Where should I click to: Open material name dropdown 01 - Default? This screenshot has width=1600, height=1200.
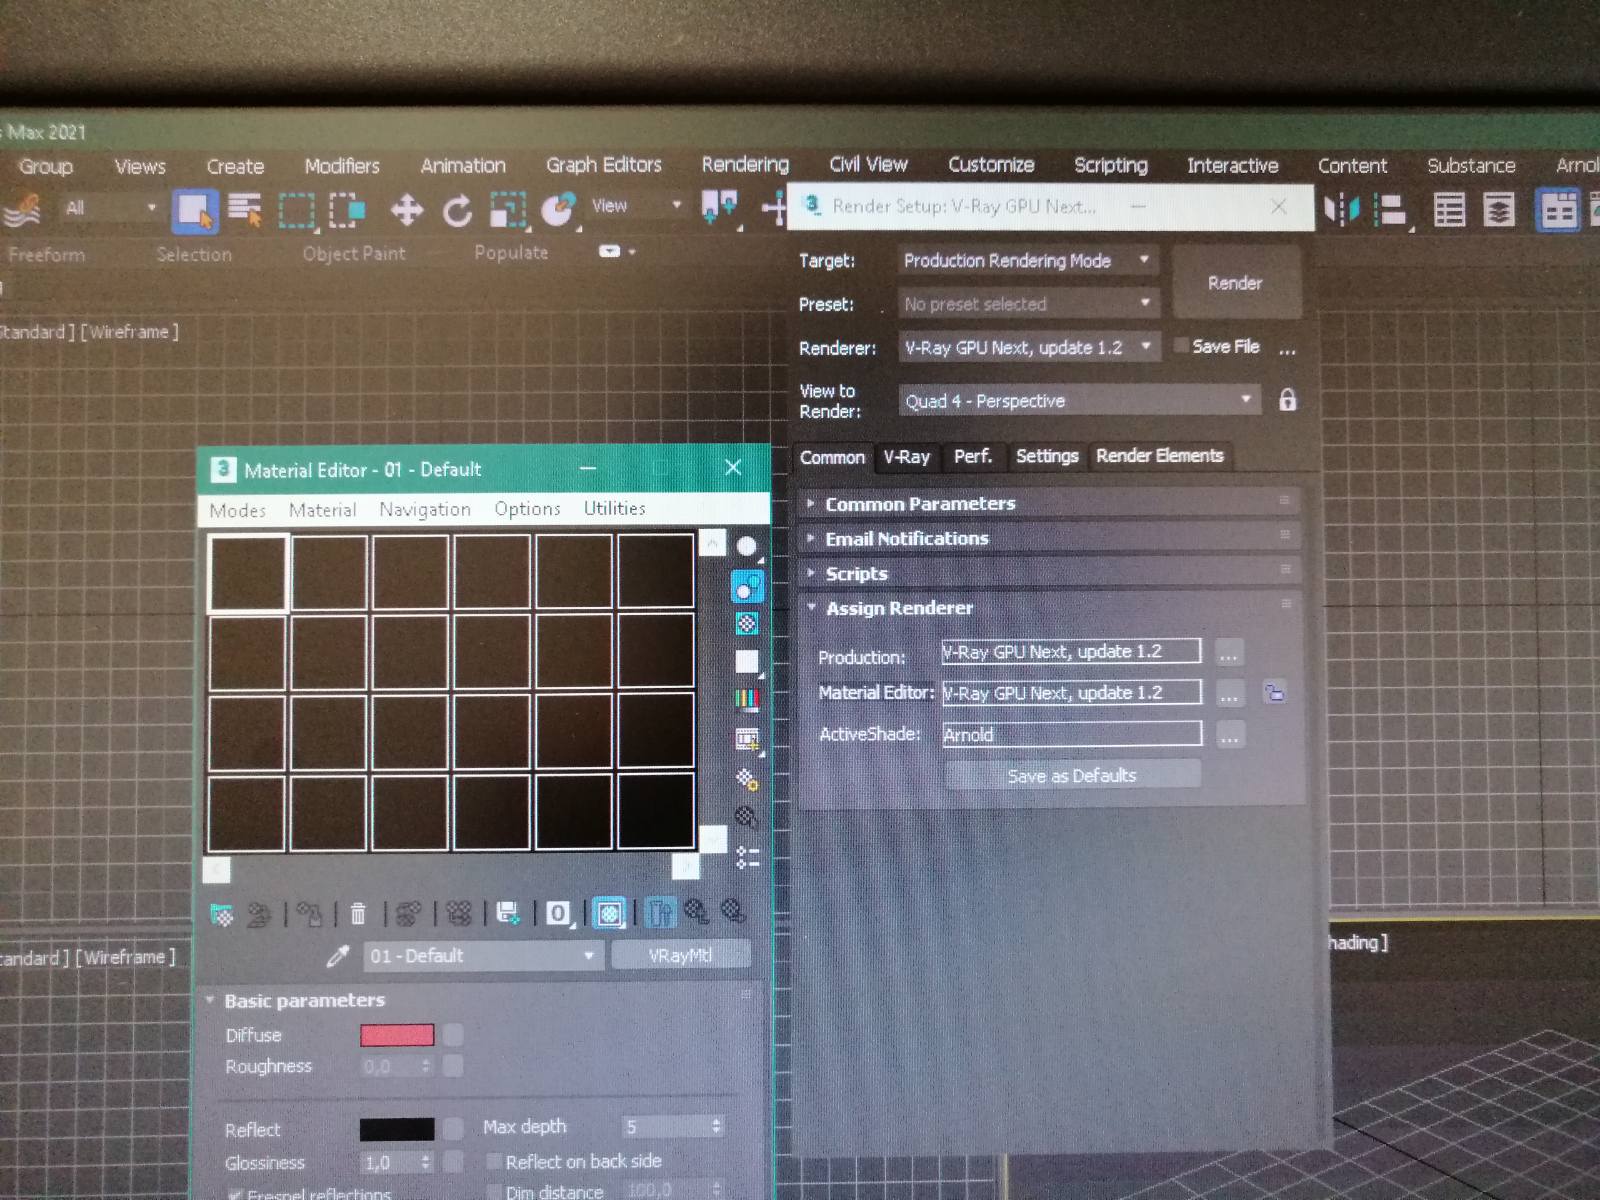(x=482, y=956)
